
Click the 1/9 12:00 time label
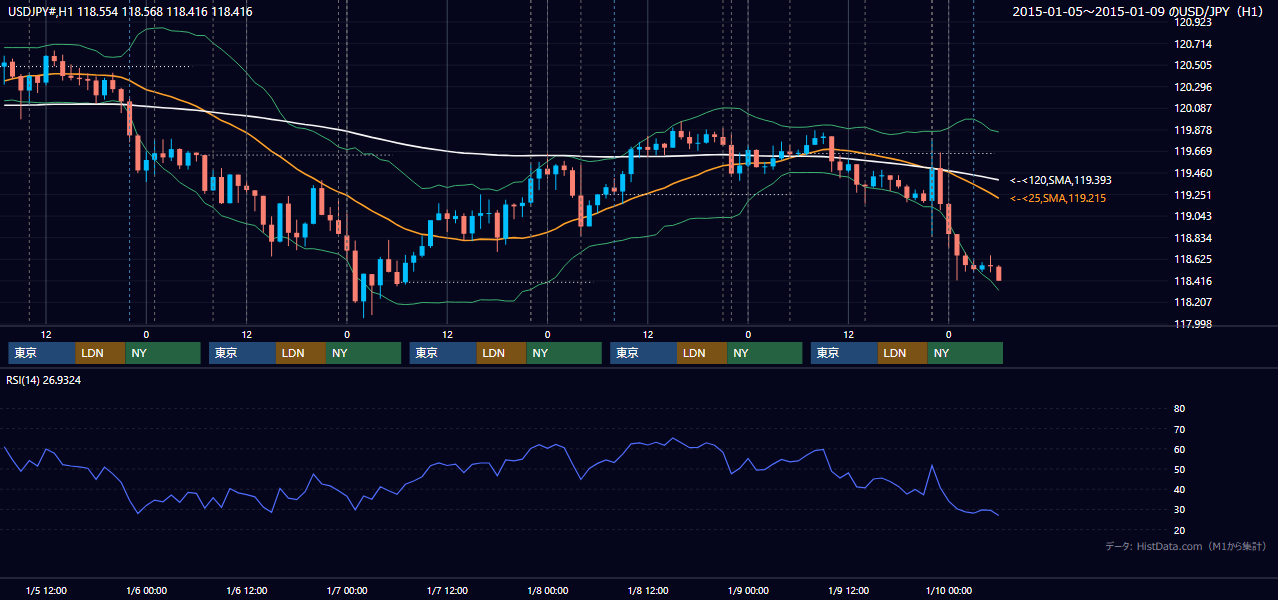848,591
